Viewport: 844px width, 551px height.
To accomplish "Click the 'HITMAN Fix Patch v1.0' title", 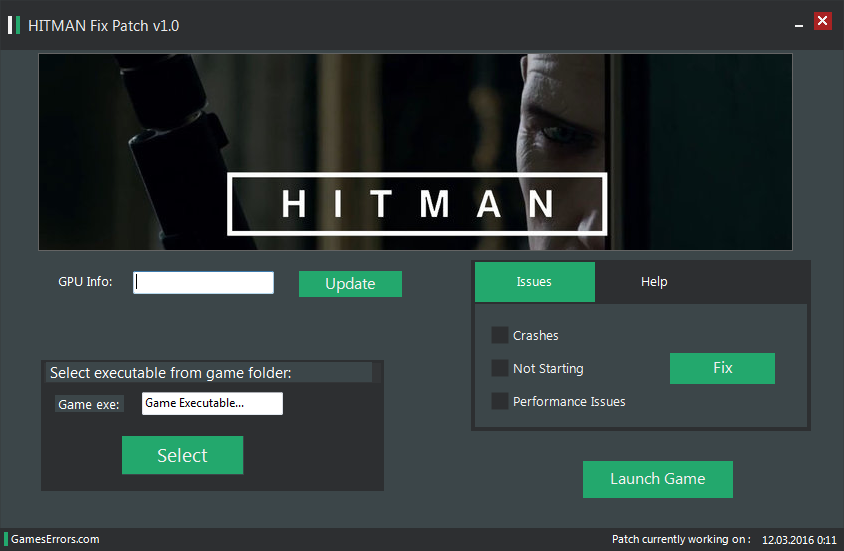I will [x=103, y=26].
